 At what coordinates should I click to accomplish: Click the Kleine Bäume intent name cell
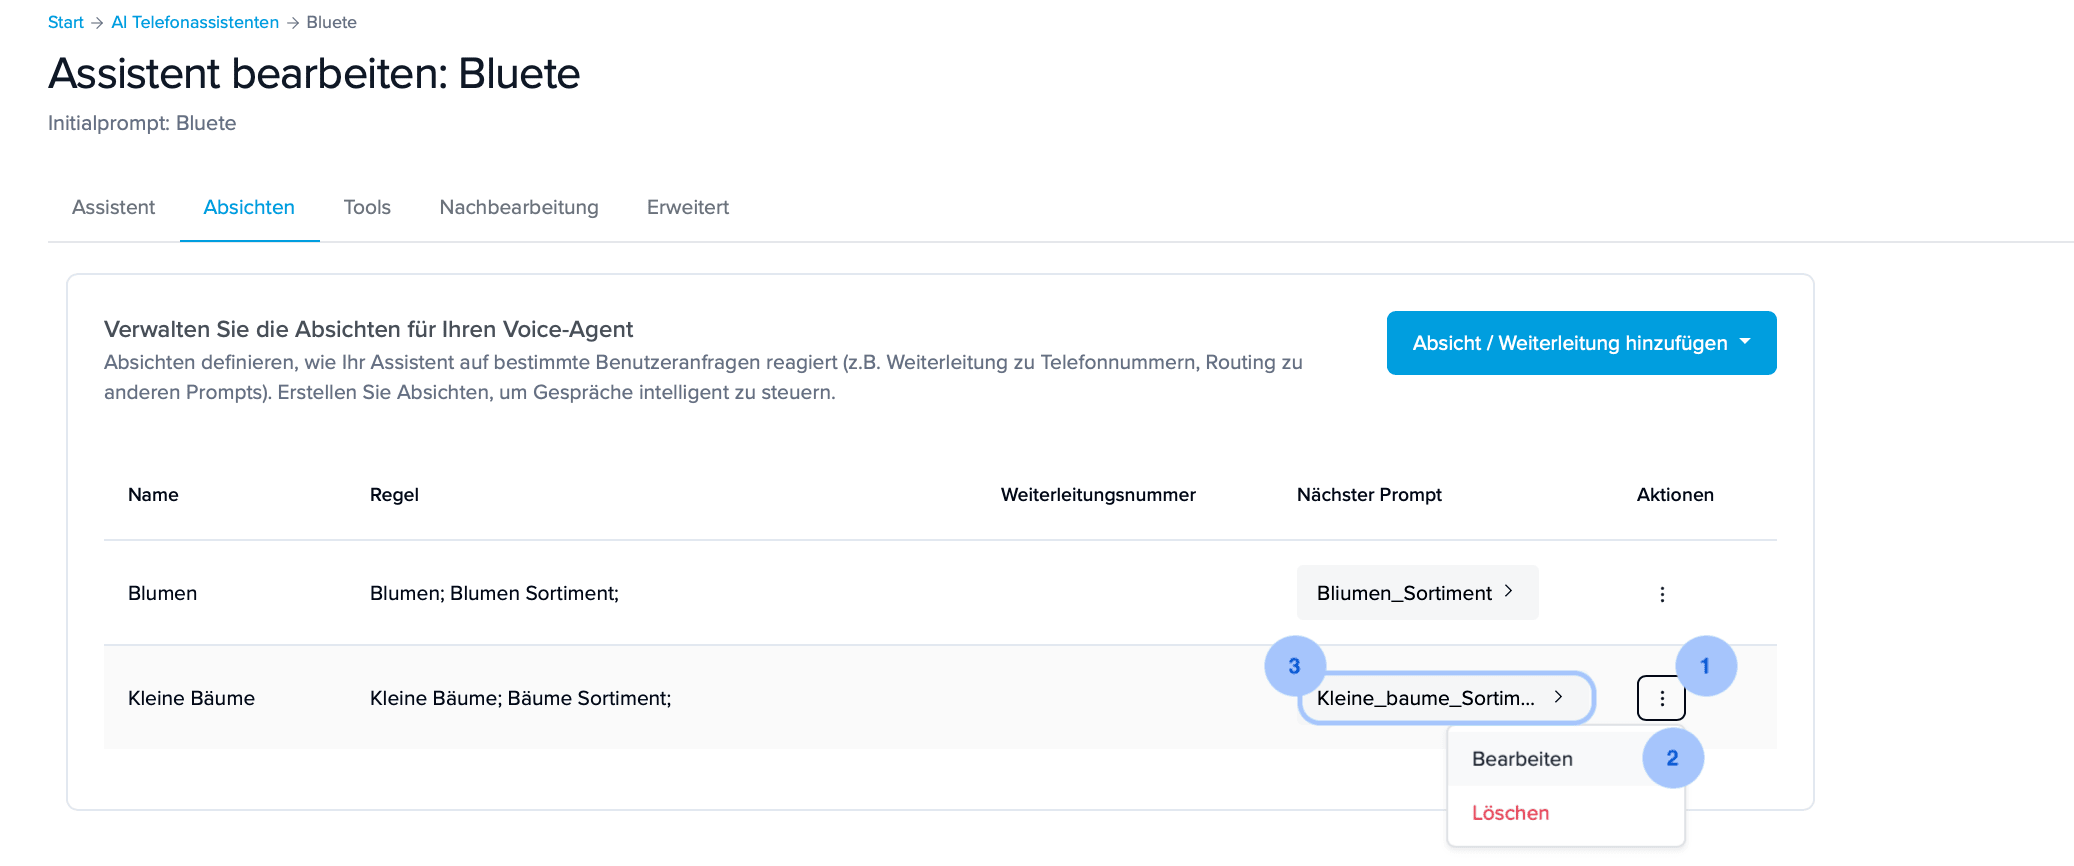191,698
